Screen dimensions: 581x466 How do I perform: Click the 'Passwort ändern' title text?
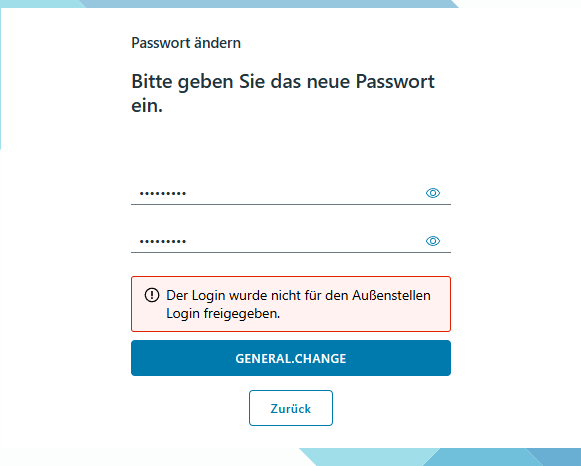click(186, 43)
